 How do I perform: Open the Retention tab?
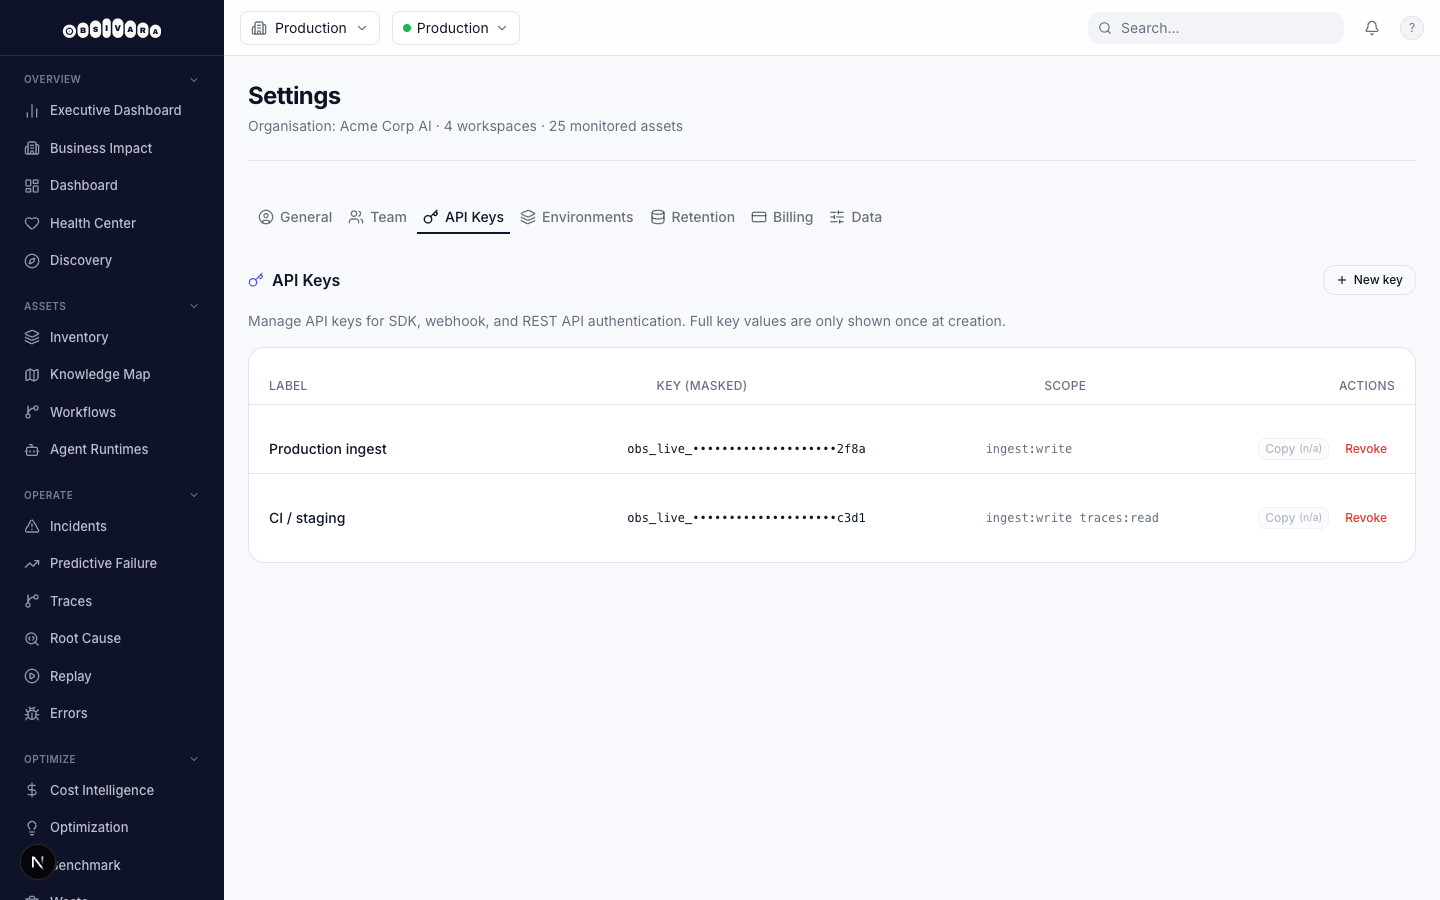(693, 217)
